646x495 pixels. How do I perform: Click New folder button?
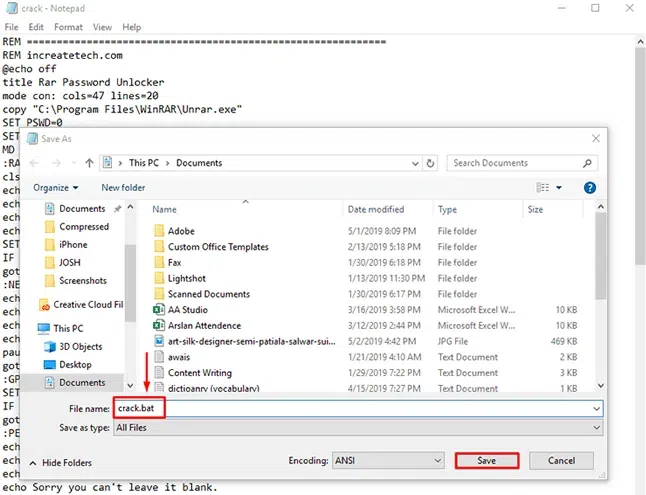[123, 188]
